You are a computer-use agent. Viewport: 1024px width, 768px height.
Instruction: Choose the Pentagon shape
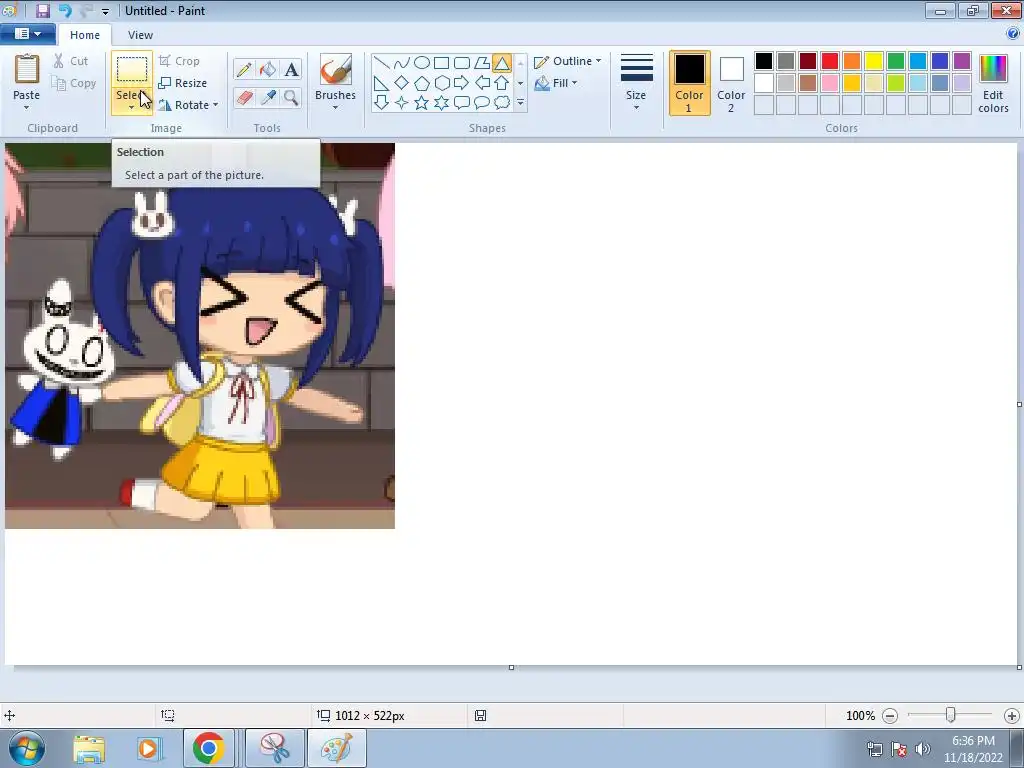(422, 83)
